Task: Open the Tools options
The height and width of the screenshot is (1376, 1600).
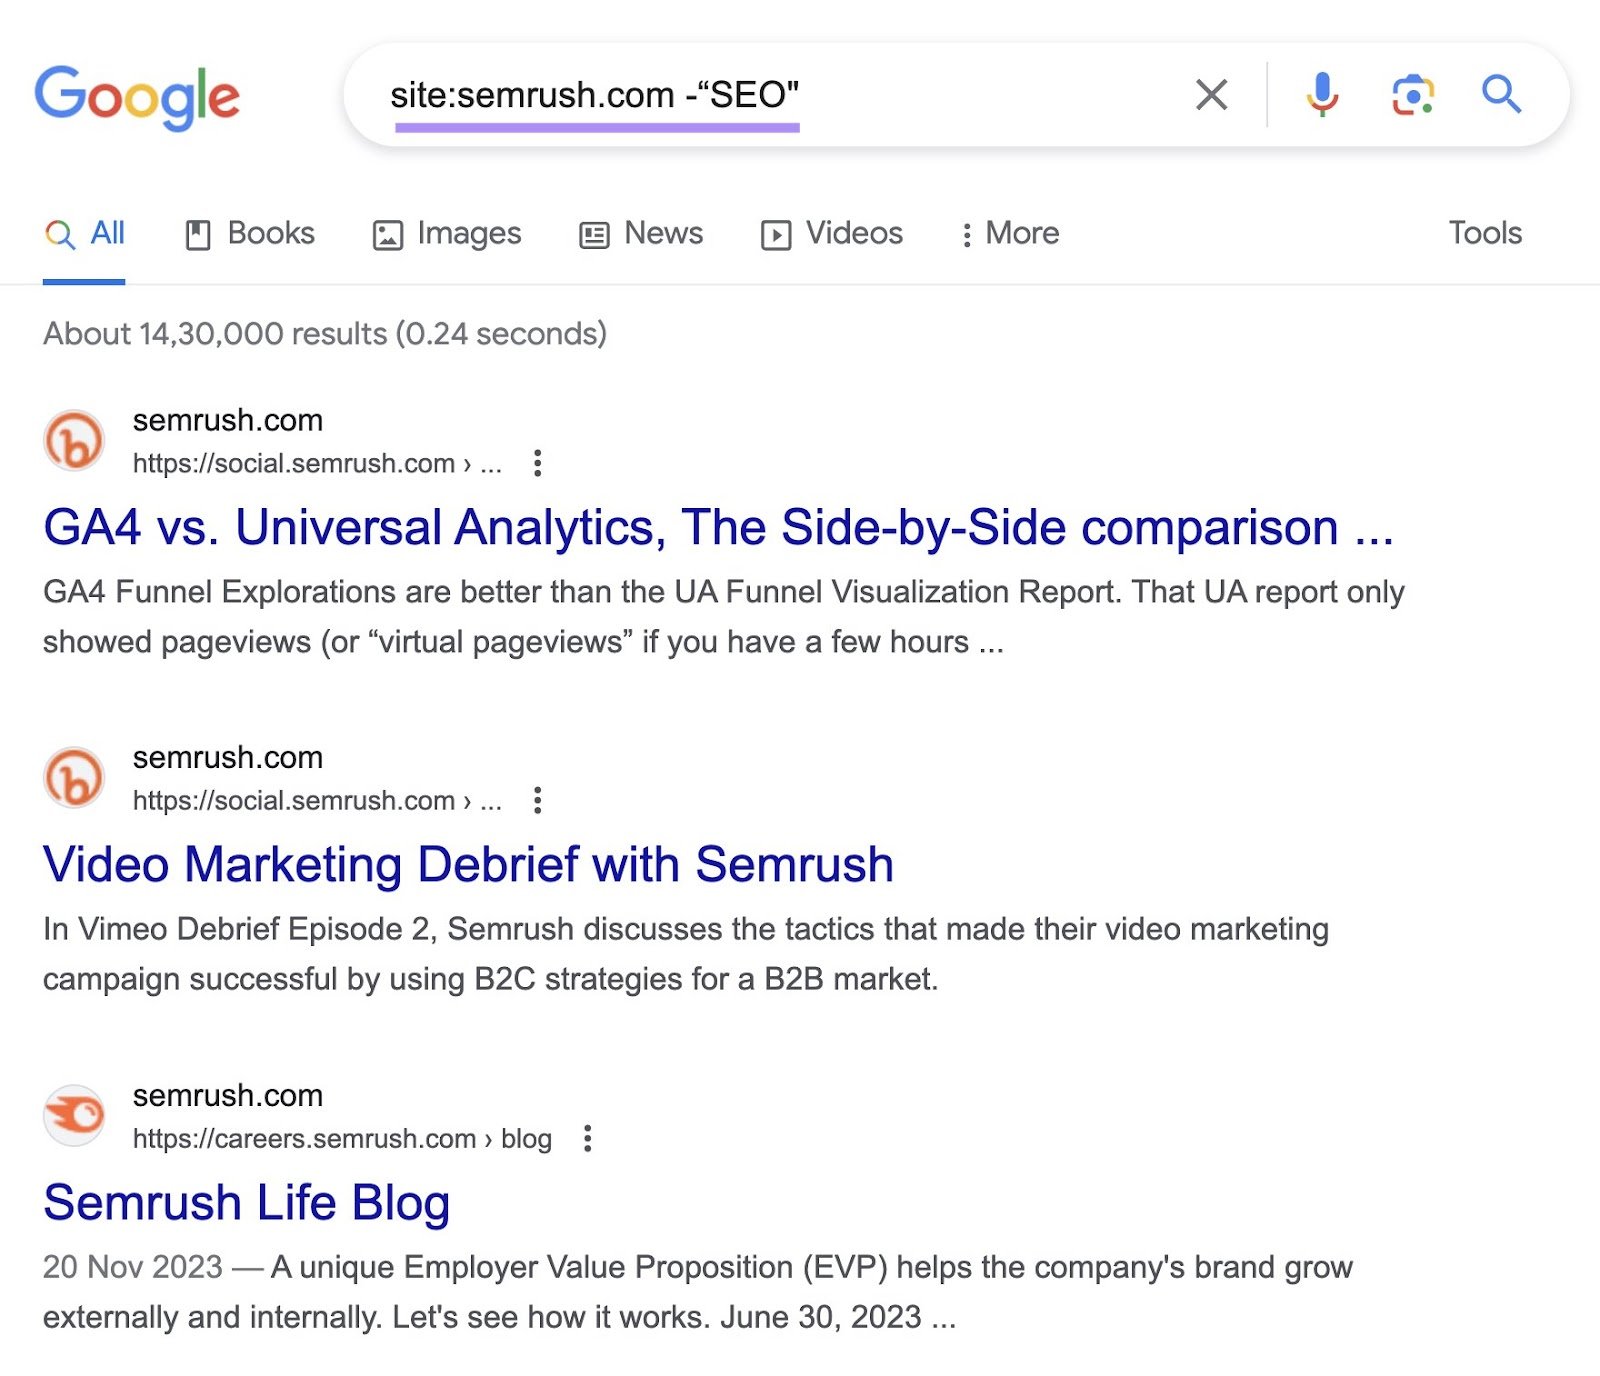Action: pos(1486,233)
